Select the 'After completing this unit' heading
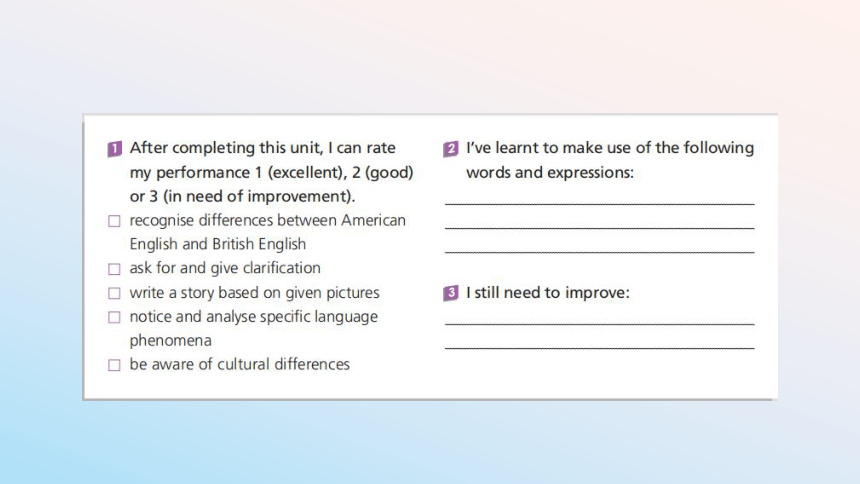The width and height of the screenshot is (860, 484). coord(271,172)
